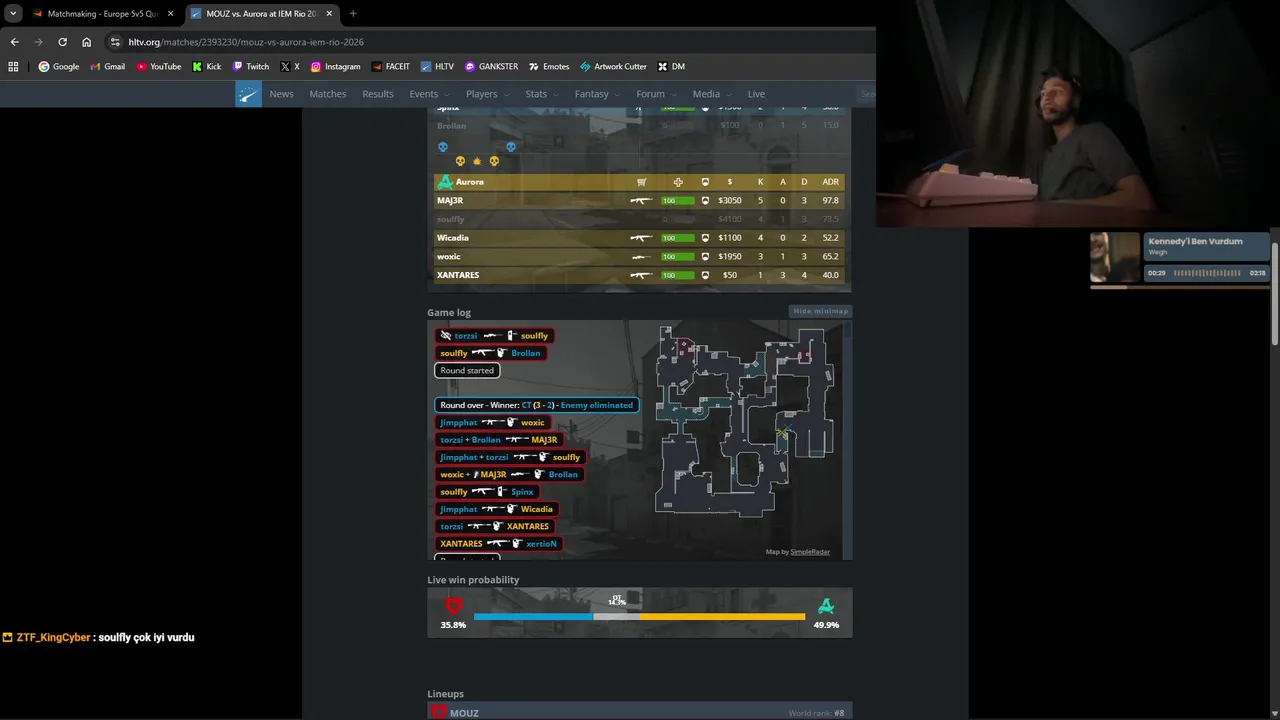
Task: Open the Kick bookmark
Action: pos(207,67)
